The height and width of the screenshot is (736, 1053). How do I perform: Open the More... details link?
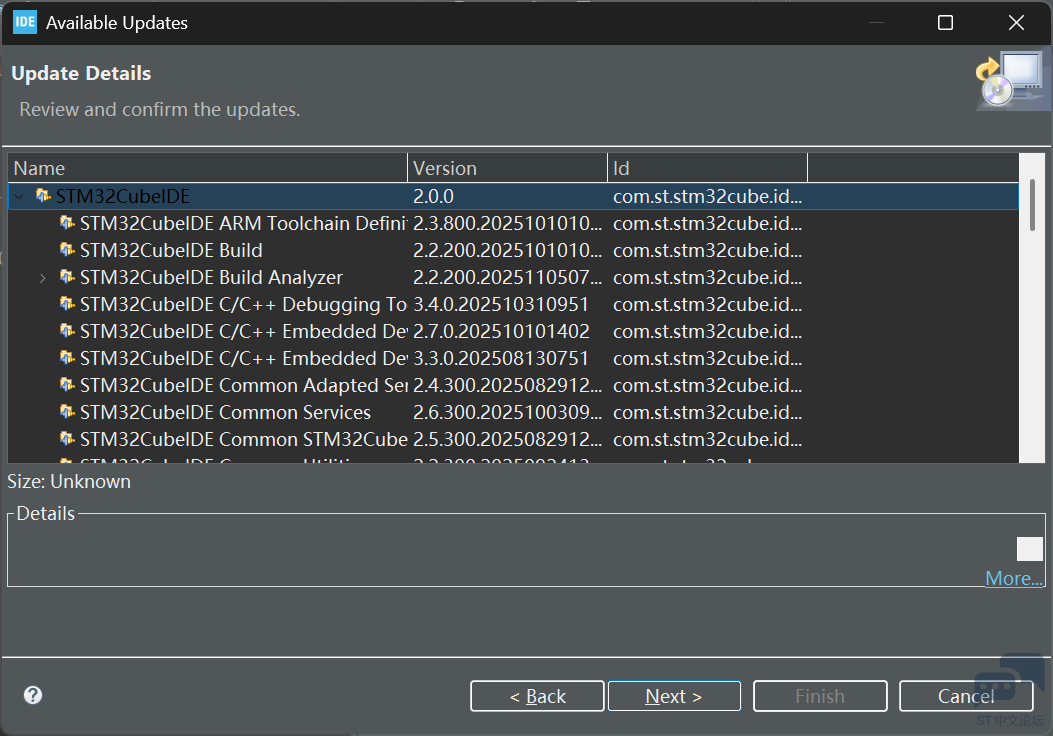click(x=1013, y=578)
